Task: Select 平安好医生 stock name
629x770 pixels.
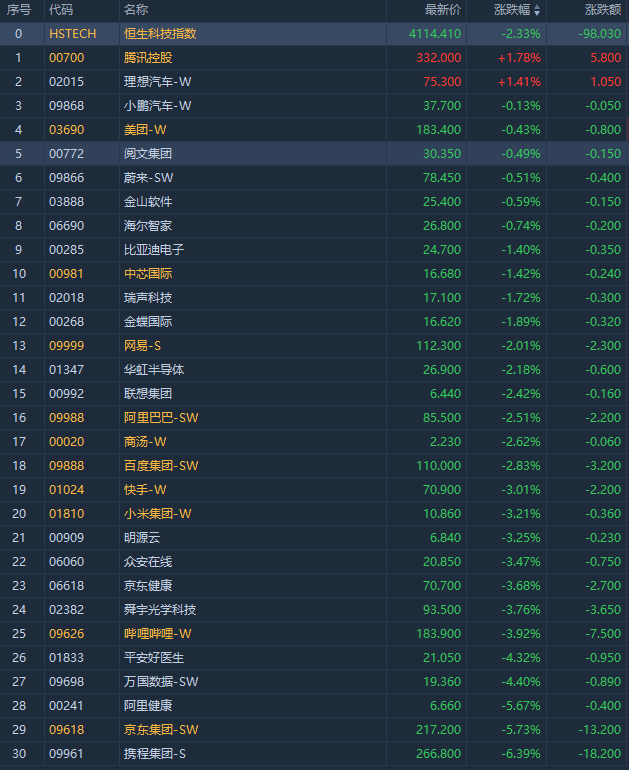Action: [x=154, y=658]
